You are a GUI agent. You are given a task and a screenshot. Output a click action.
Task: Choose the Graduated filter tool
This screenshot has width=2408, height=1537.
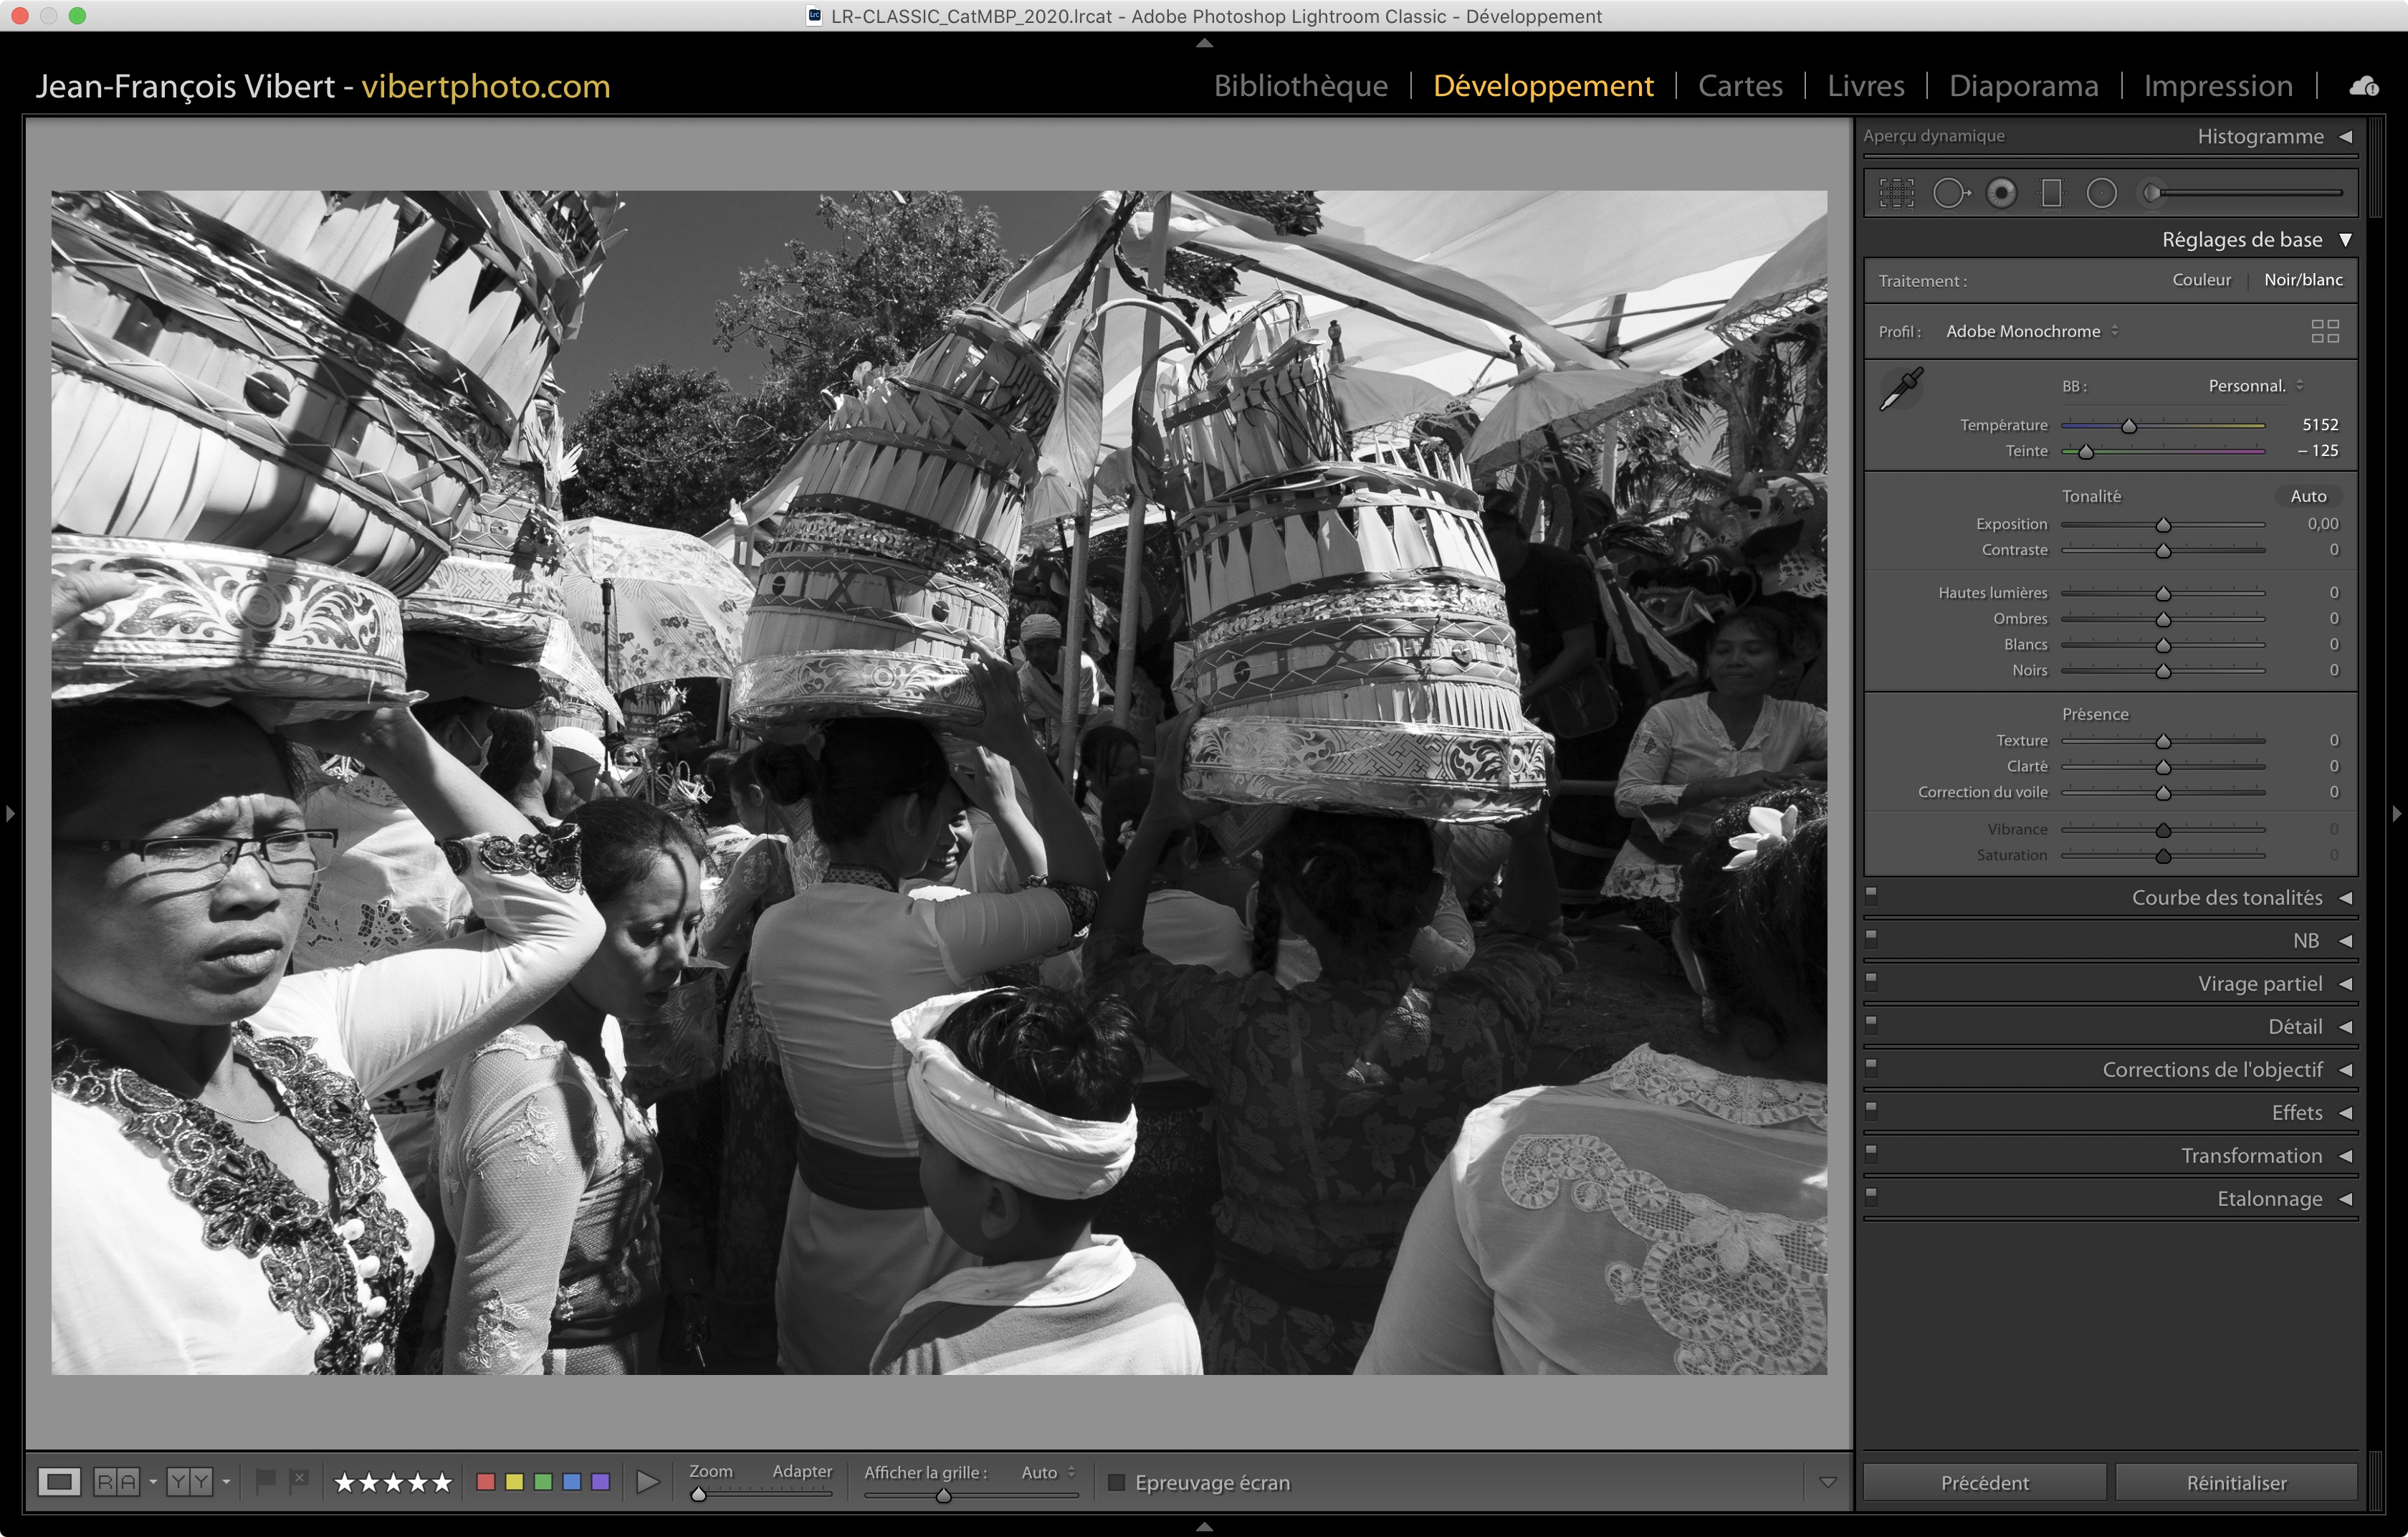click(2051, 193)
